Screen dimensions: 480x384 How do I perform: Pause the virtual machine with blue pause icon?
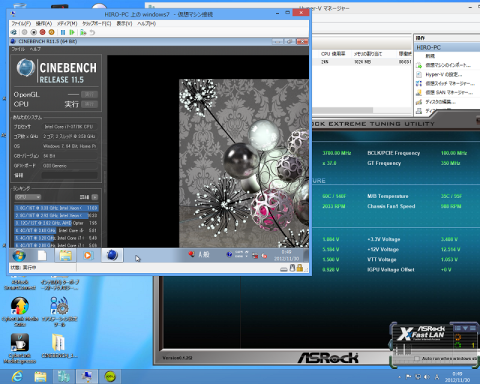coord(63,32)
